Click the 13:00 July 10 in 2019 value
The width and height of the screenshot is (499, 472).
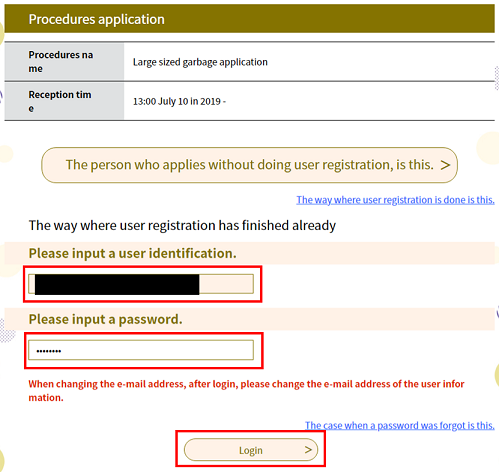point(179,101)
